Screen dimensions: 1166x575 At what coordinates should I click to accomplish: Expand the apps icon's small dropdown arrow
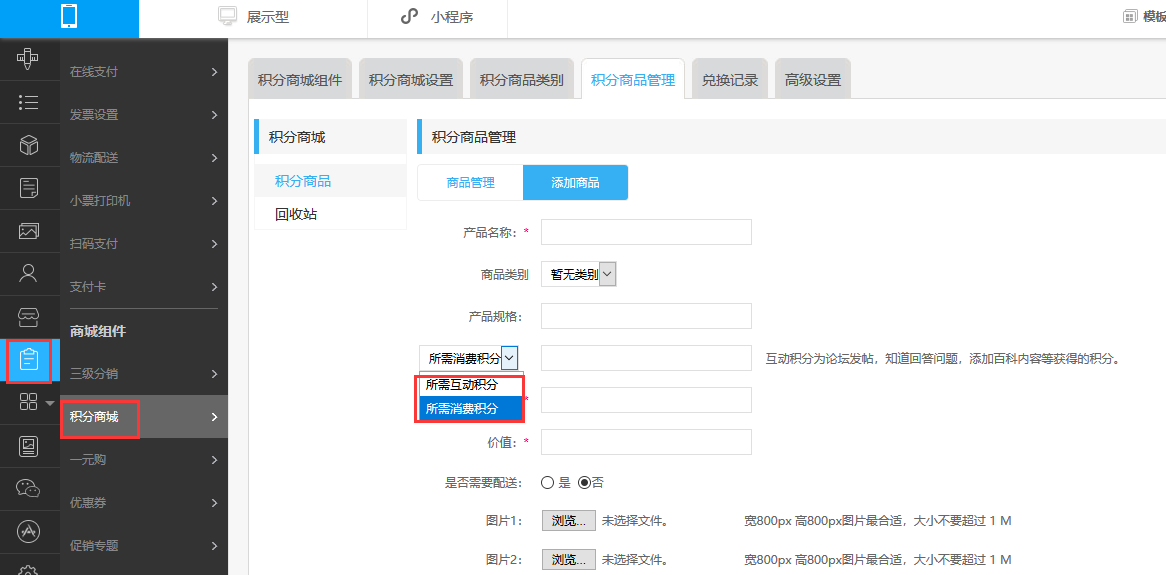pyautogui.click(x=50, y=403)
